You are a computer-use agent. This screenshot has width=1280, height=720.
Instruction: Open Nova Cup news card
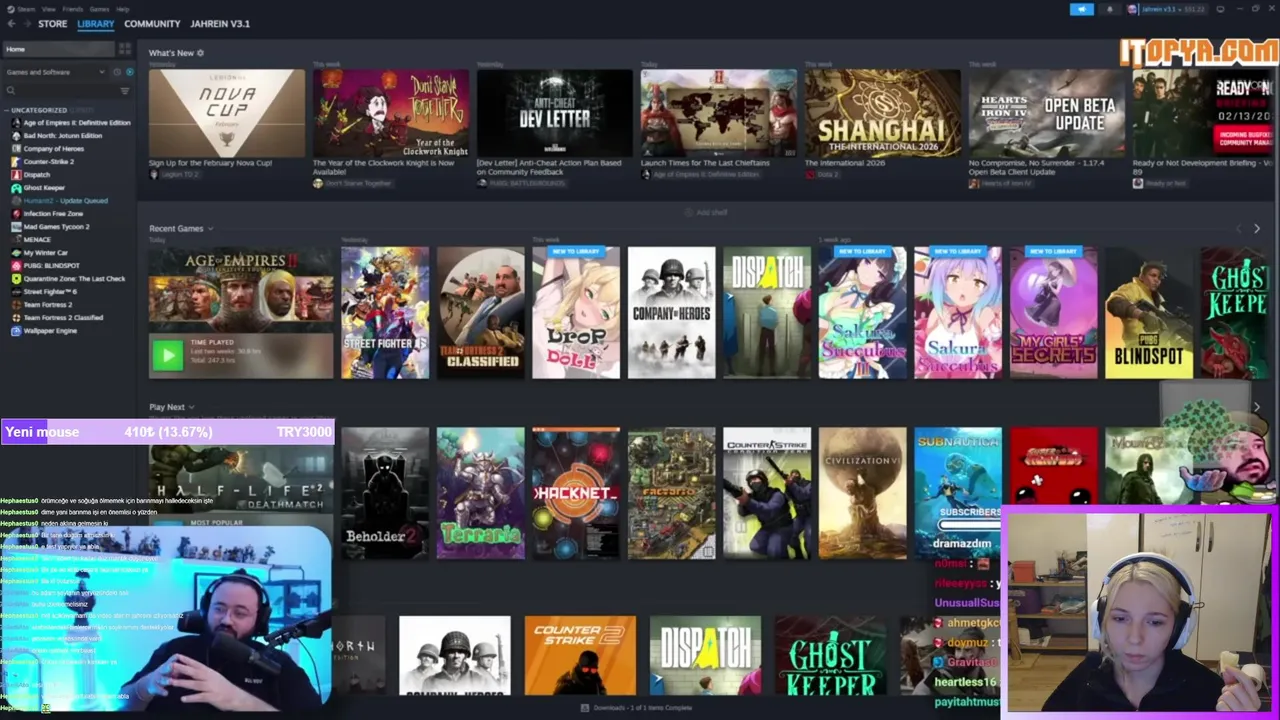pyautogui.click(x=227, y=113)
